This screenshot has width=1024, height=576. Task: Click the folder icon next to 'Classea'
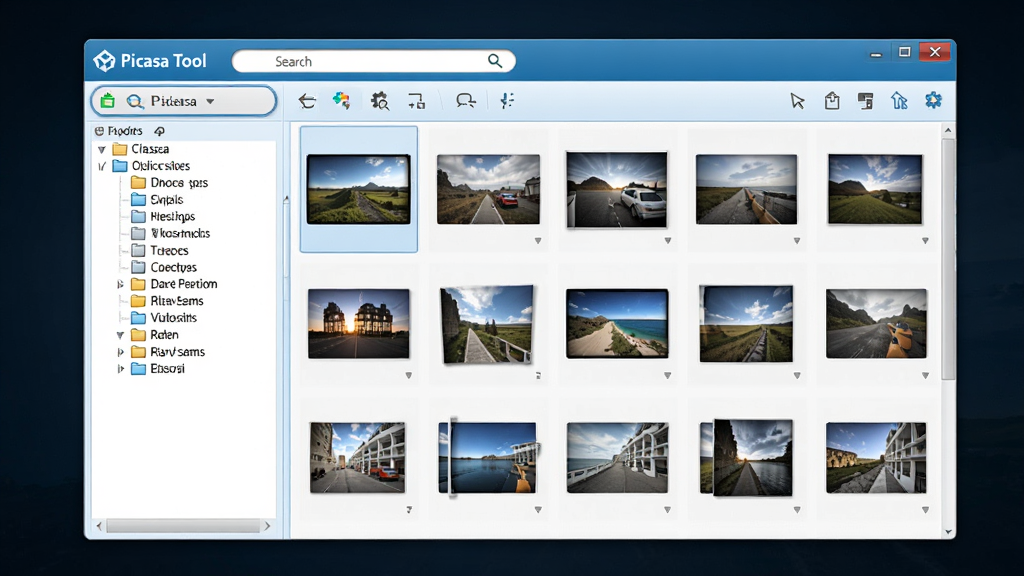point(120,149)
